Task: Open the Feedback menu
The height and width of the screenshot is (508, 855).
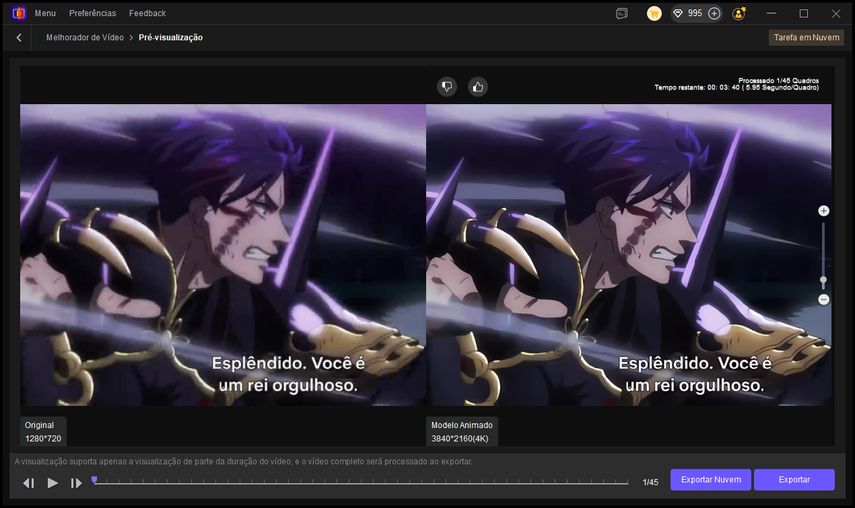Action: coord(147,13)
